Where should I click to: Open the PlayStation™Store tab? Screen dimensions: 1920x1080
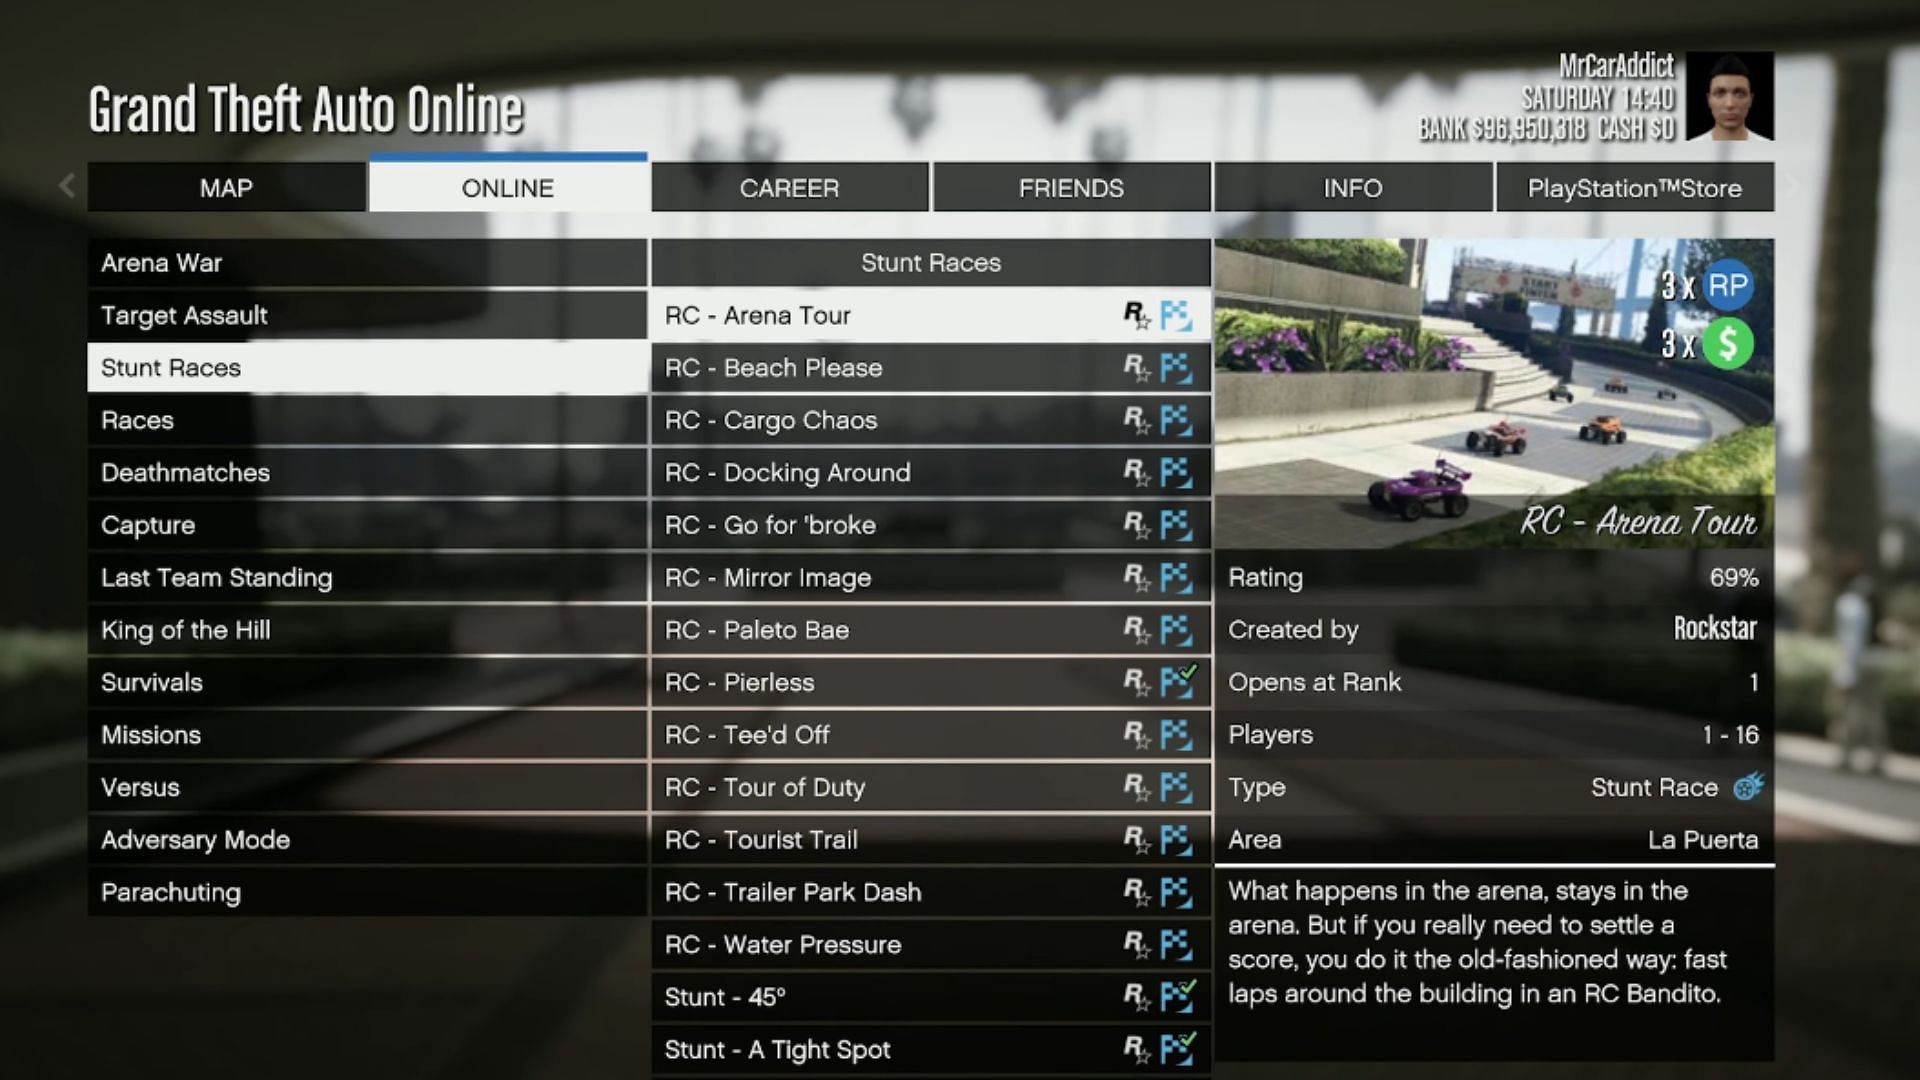(1634, 187)
